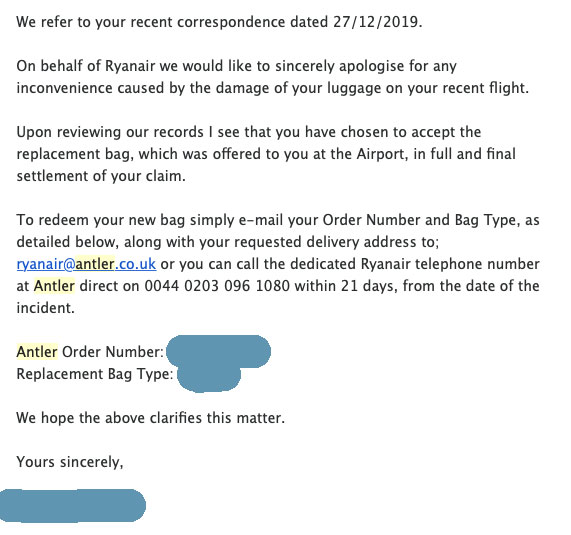Click the 'settlement of your claim.' line
Viewport: 571px width, 535px height.
coord(101,176)
